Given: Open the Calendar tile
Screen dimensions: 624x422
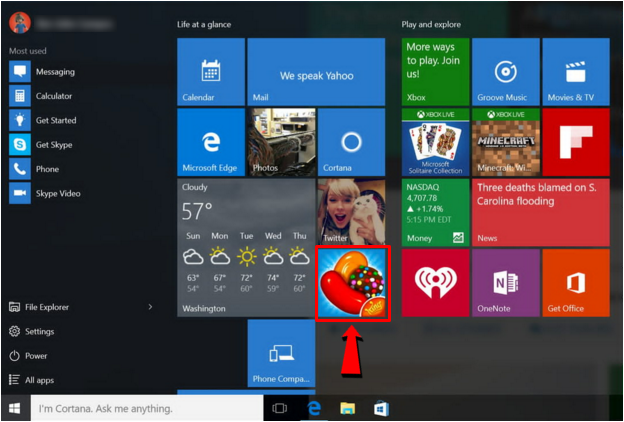Looking at the screenshot, I should pos(211,72).
